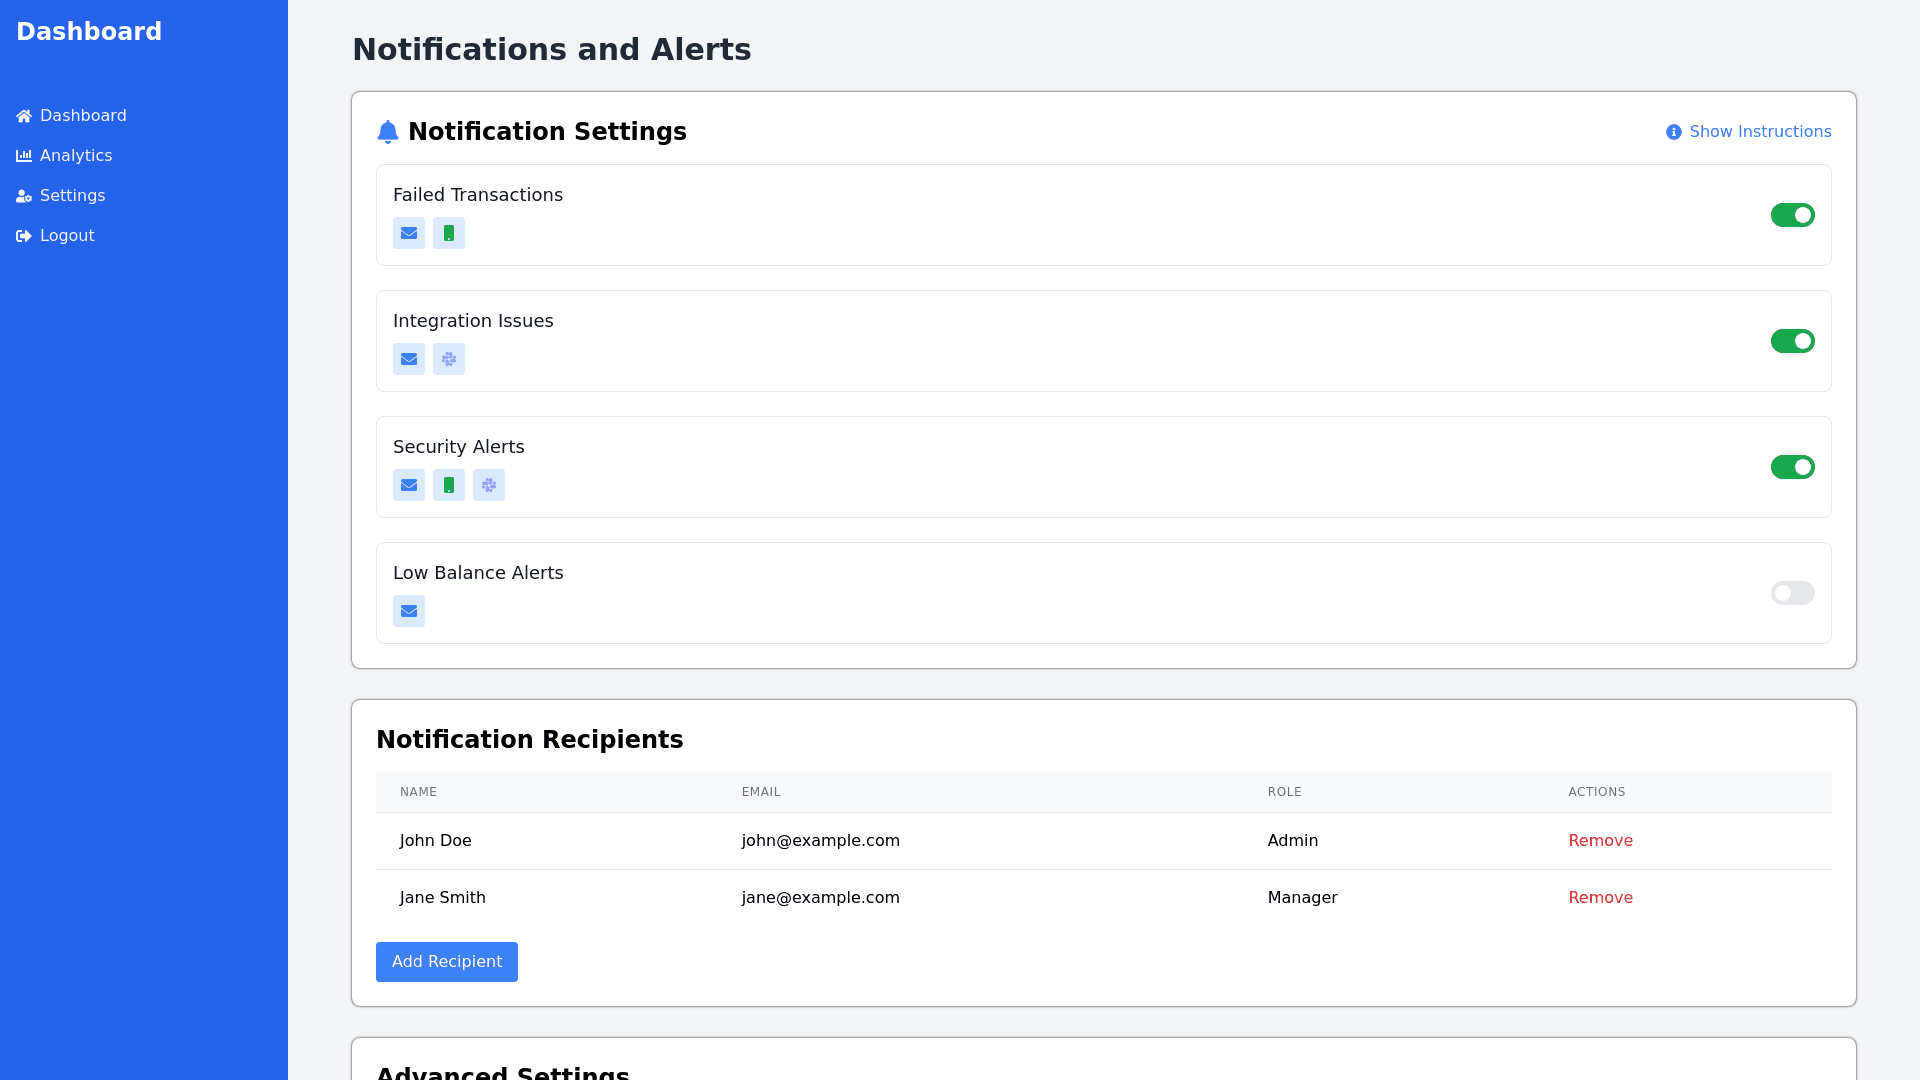
Task: Click the mobile phone icon under Failed Transactions
Action: pyautogui.click(x=449, y=233)
